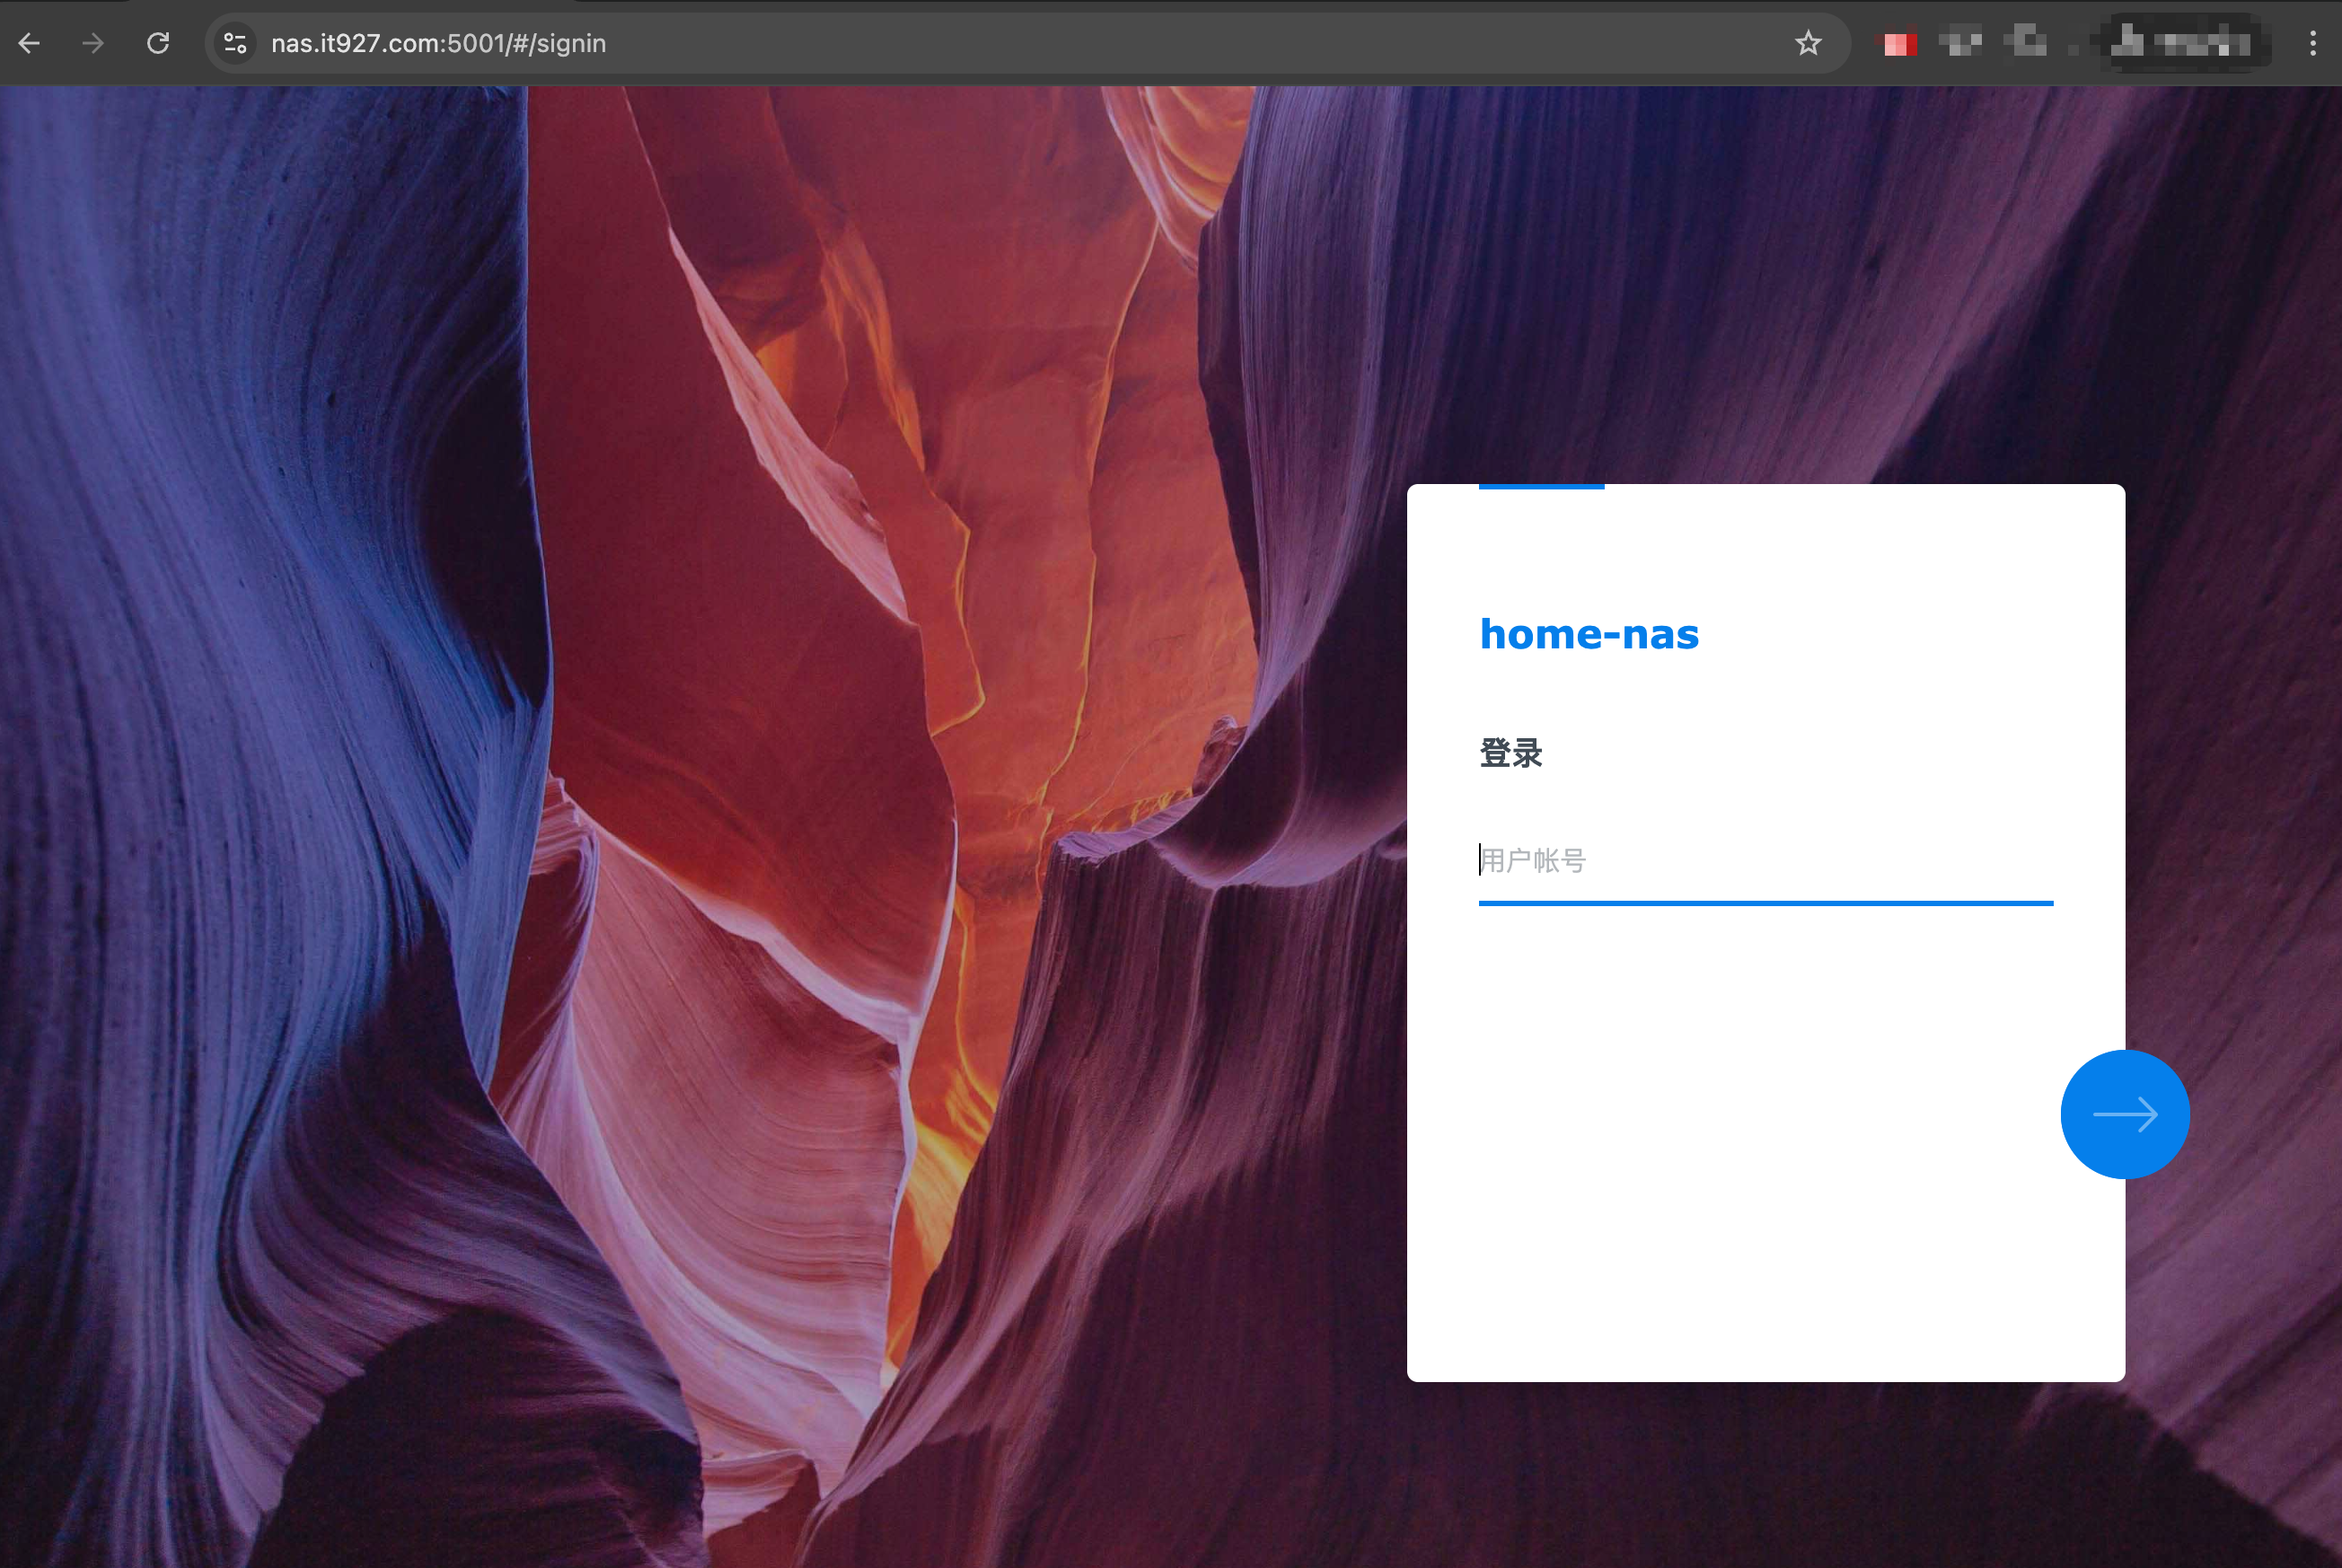
Task: Go back to the previous page
Action: pos(30,43)
